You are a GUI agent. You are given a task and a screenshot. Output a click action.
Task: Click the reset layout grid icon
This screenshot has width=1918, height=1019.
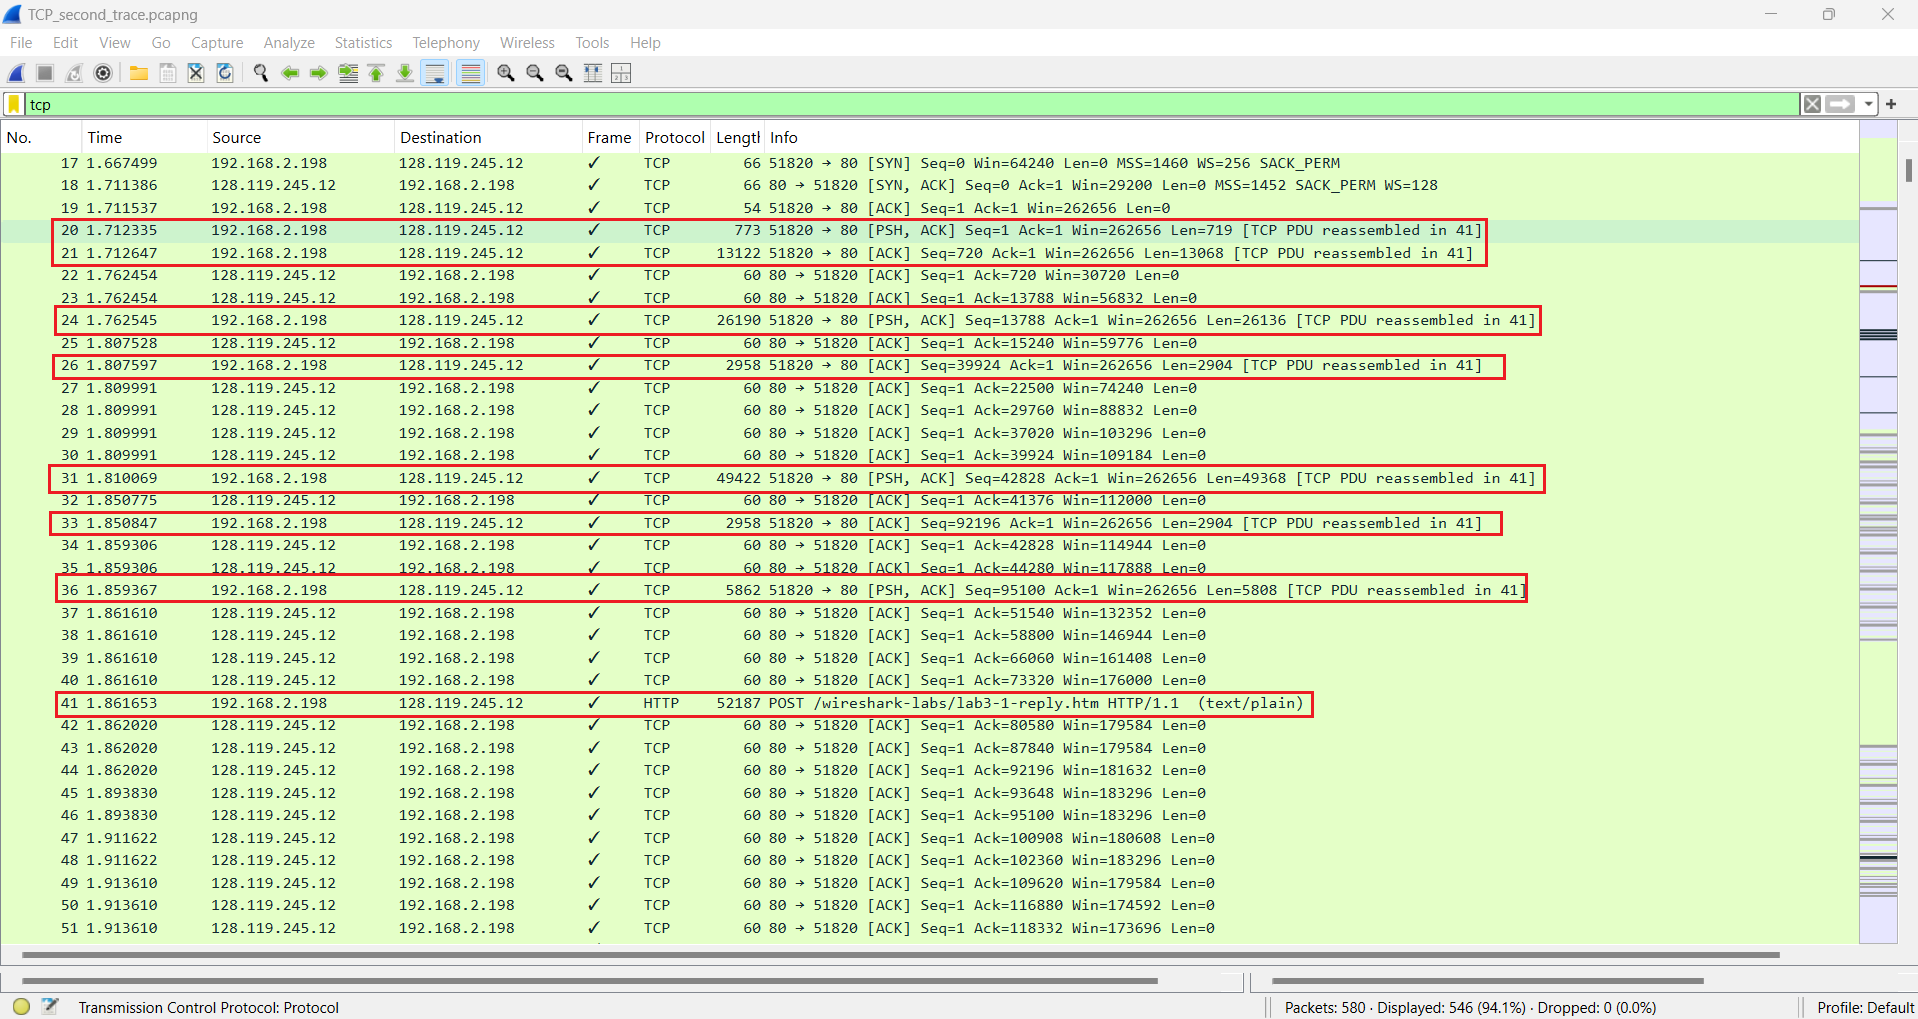click(x=621, y=73)
